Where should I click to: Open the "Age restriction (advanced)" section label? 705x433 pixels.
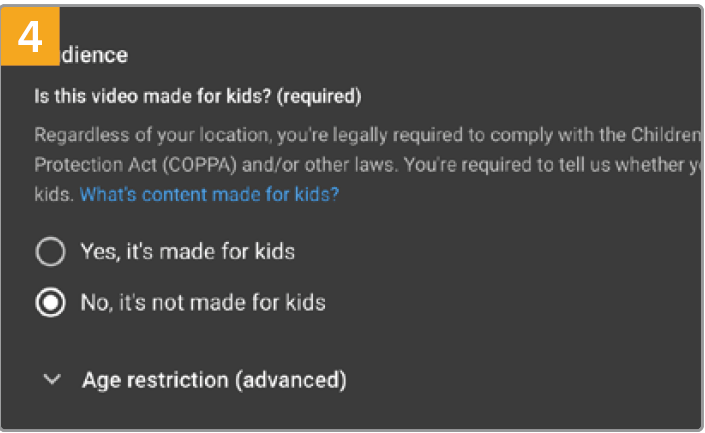[214, 380]
